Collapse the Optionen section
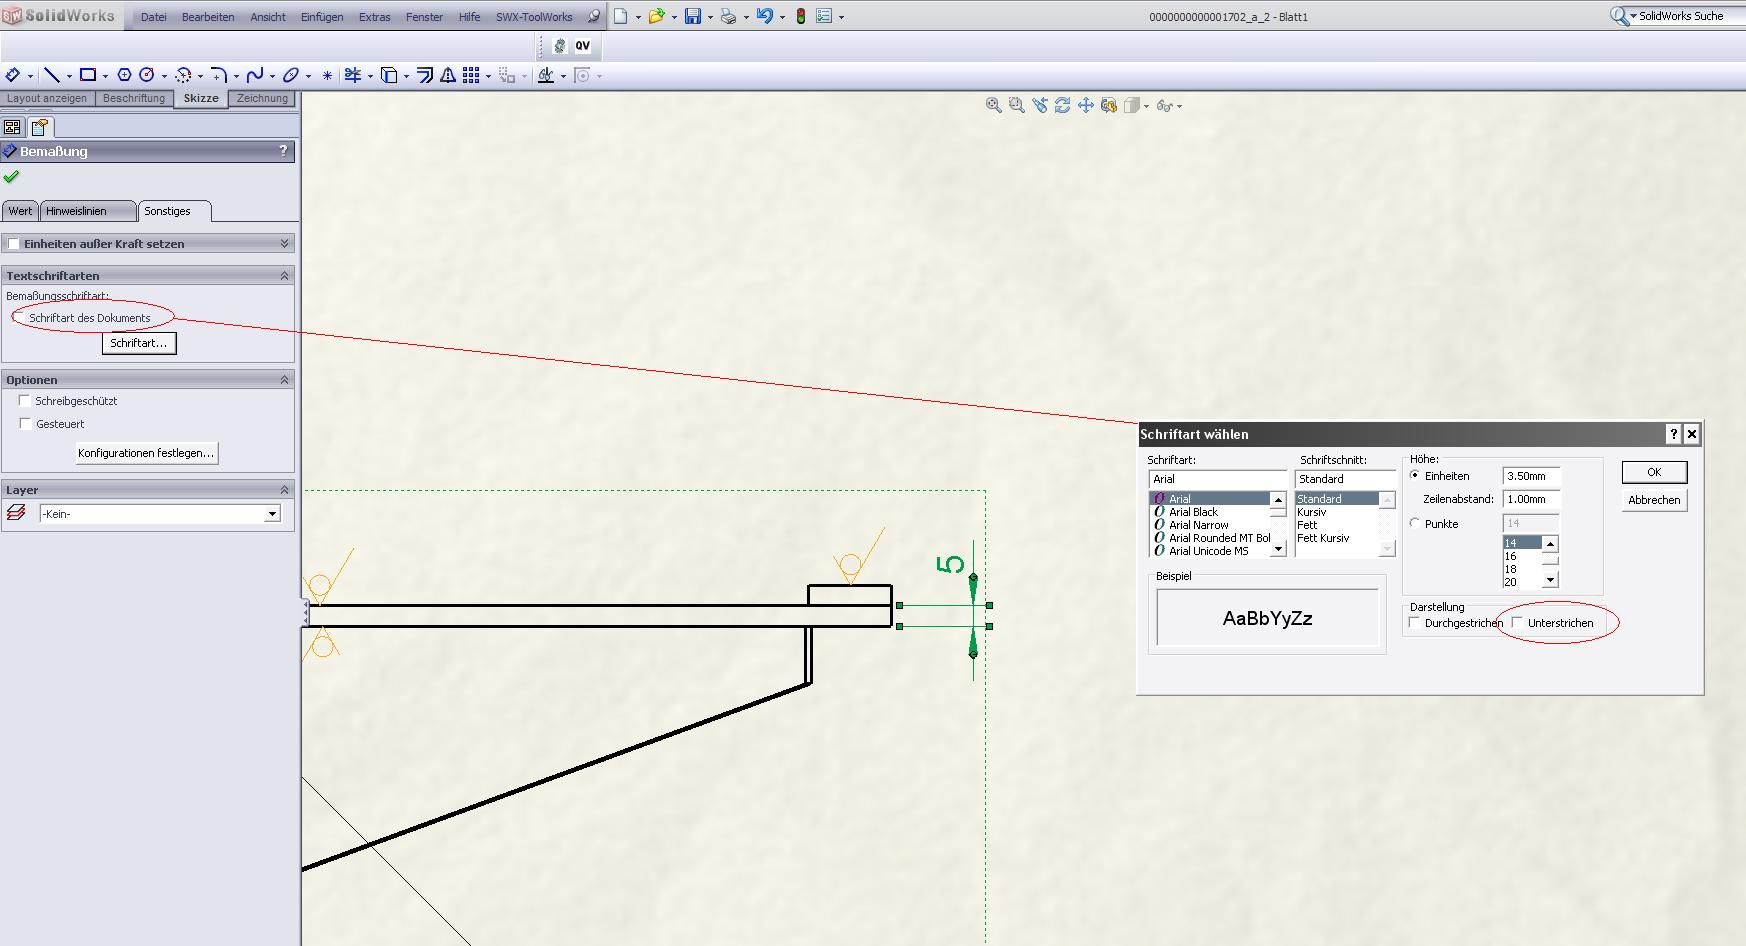 click(284, 380)
